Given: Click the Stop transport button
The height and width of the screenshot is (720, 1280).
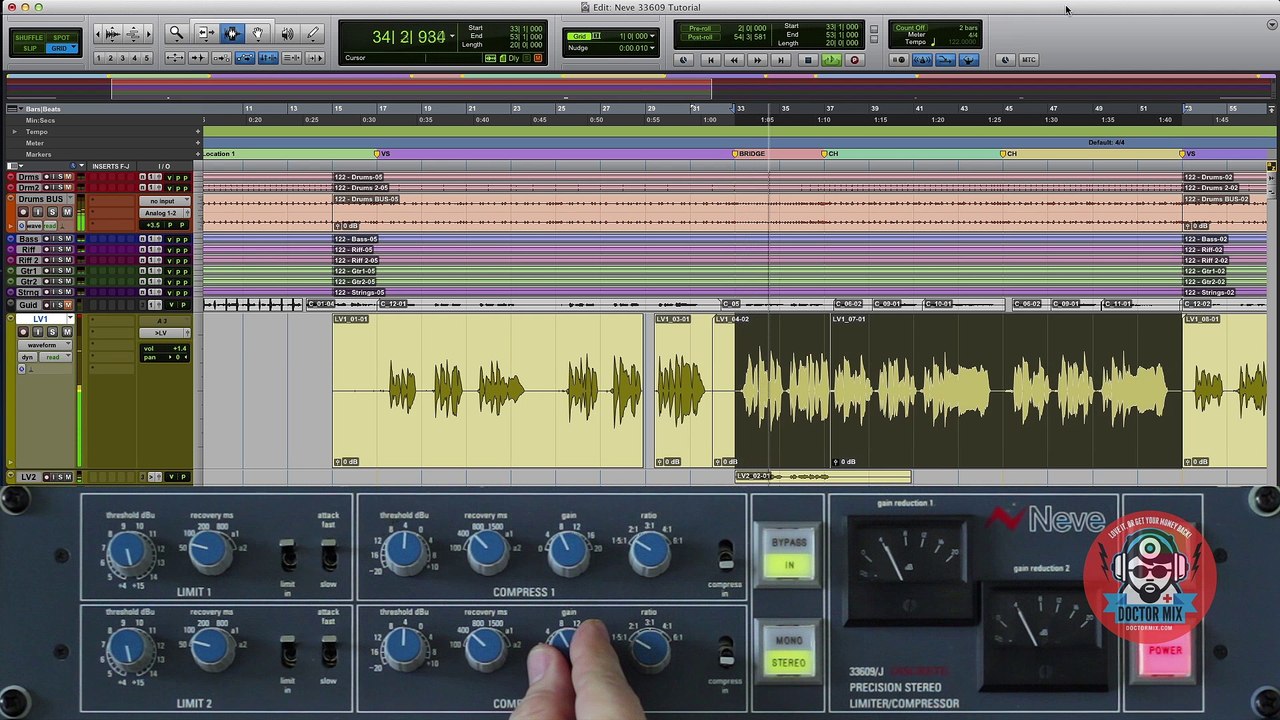Looking at the screenshot, I should (x=808, y=60).
